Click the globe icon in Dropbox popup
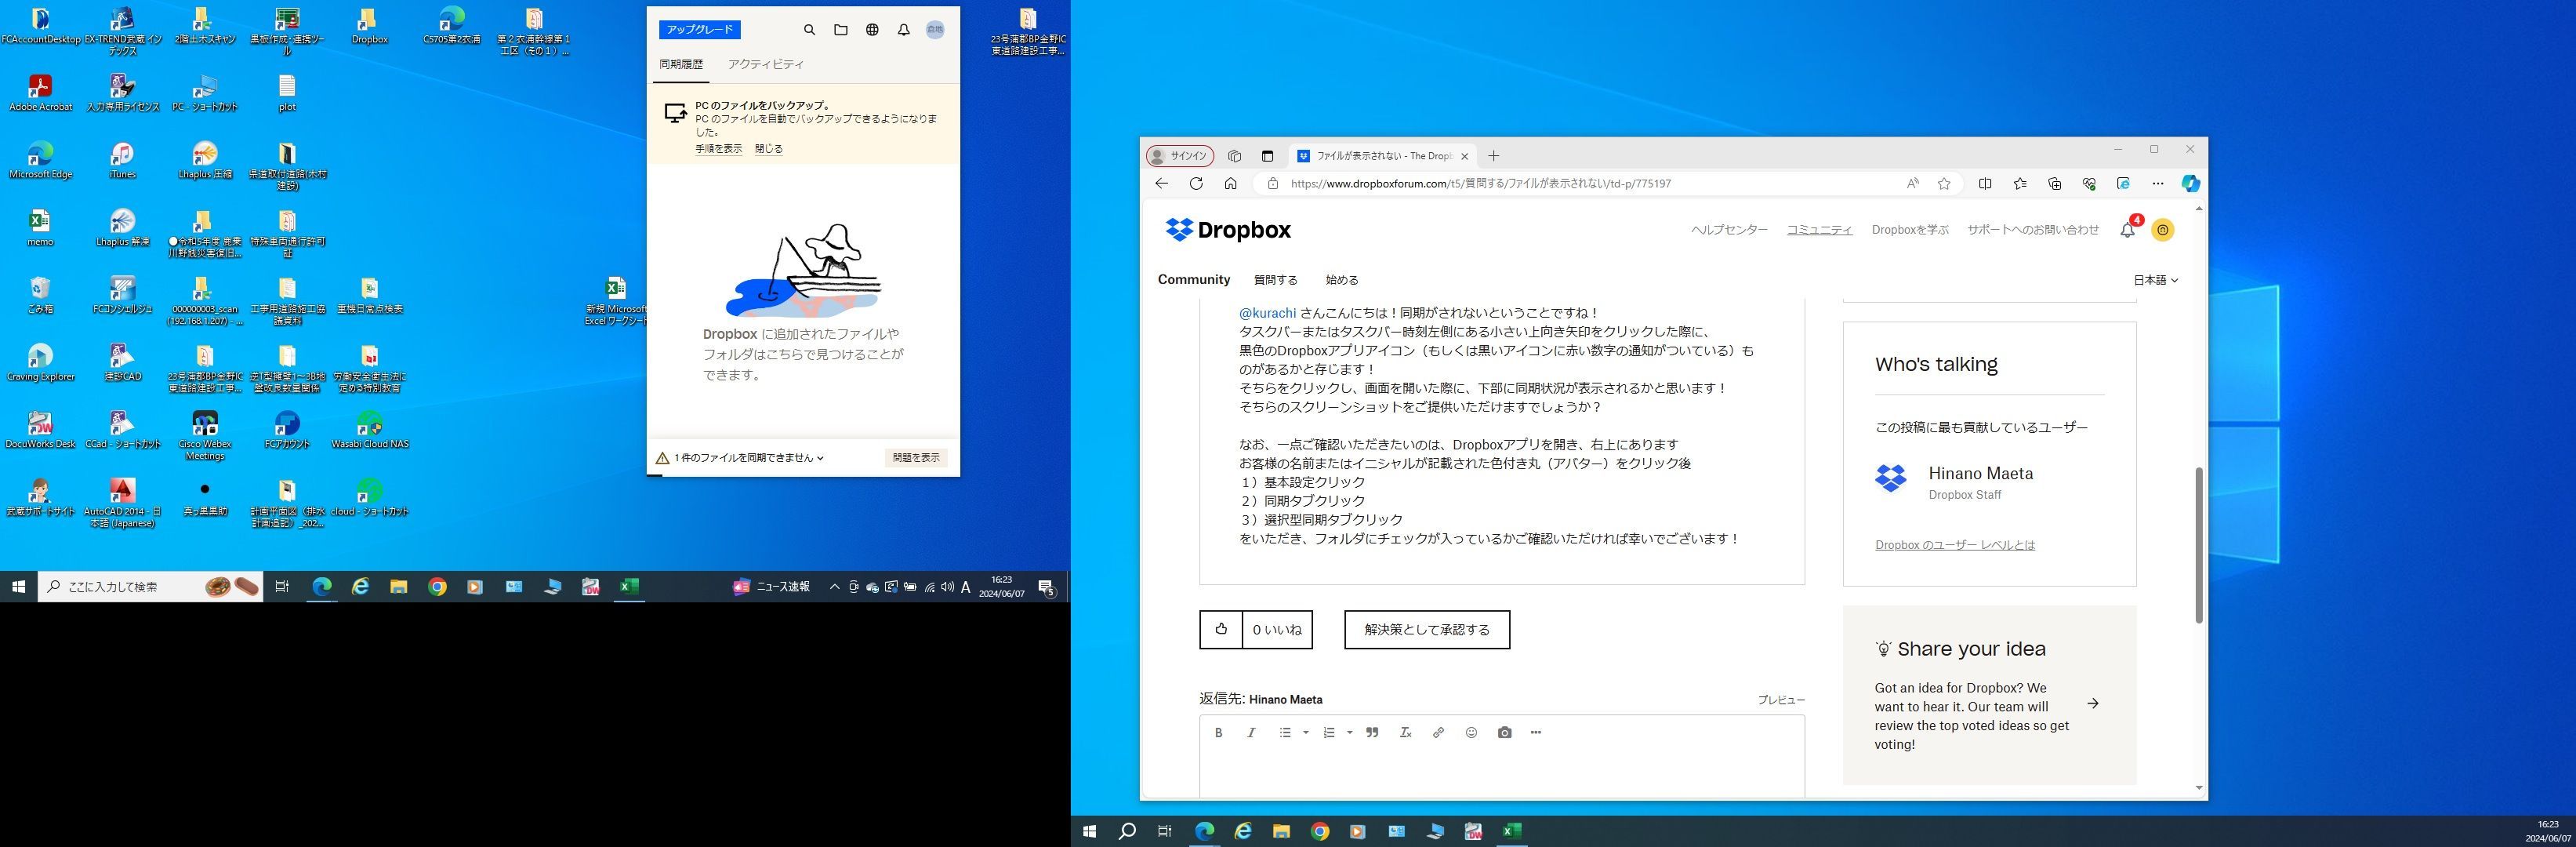 click(872, 30)
